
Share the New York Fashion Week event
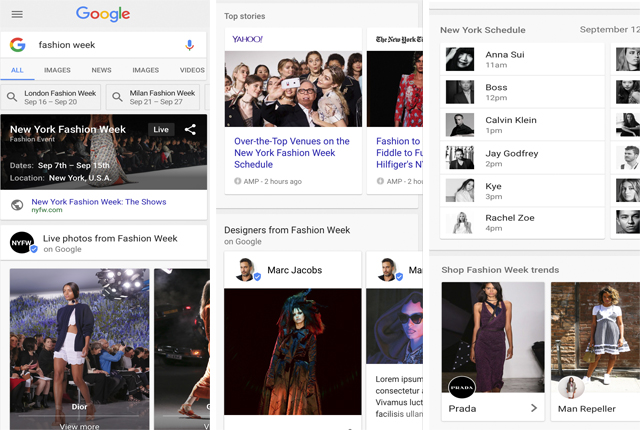click(190, 129)
